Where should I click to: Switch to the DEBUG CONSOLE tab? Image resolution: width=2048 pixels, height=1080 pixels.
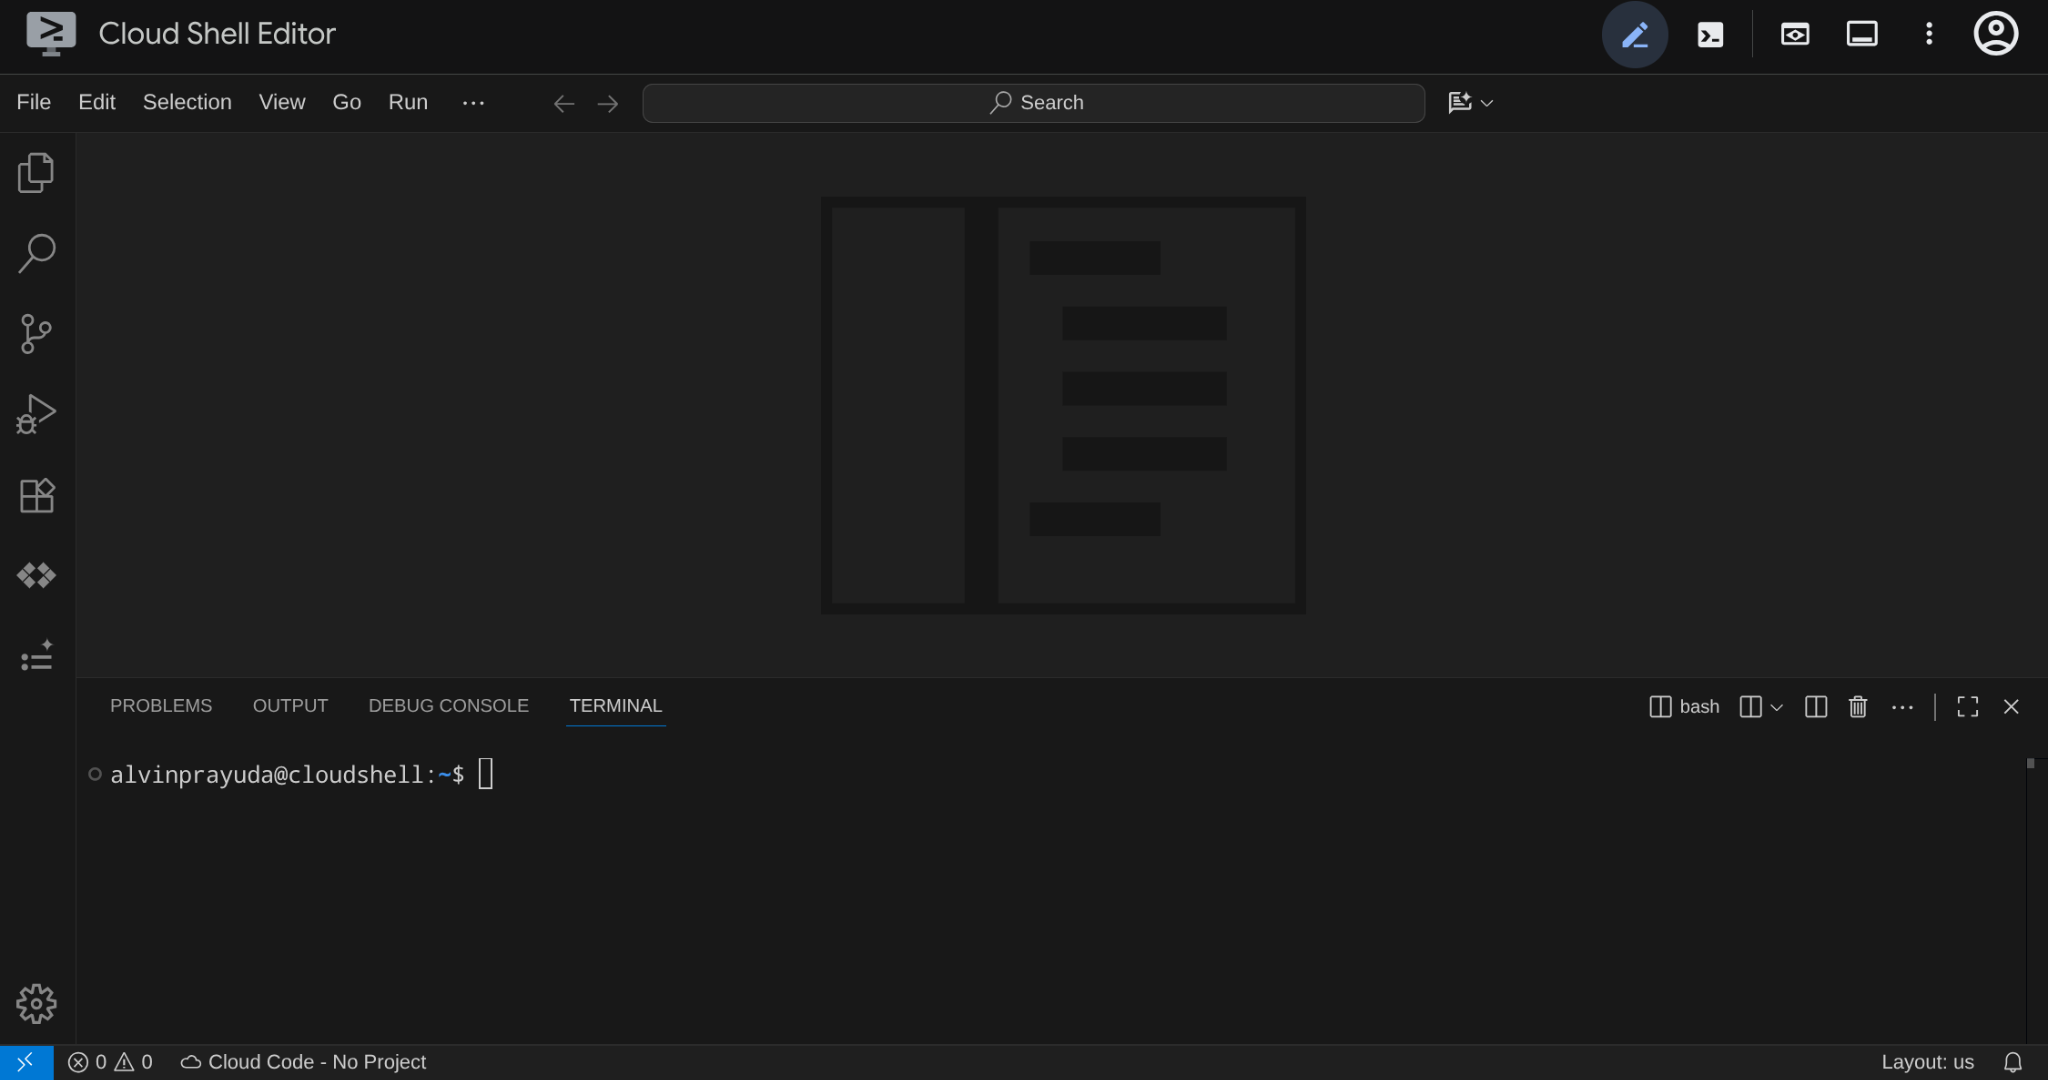pyautogui.click(x=447, y=705)
